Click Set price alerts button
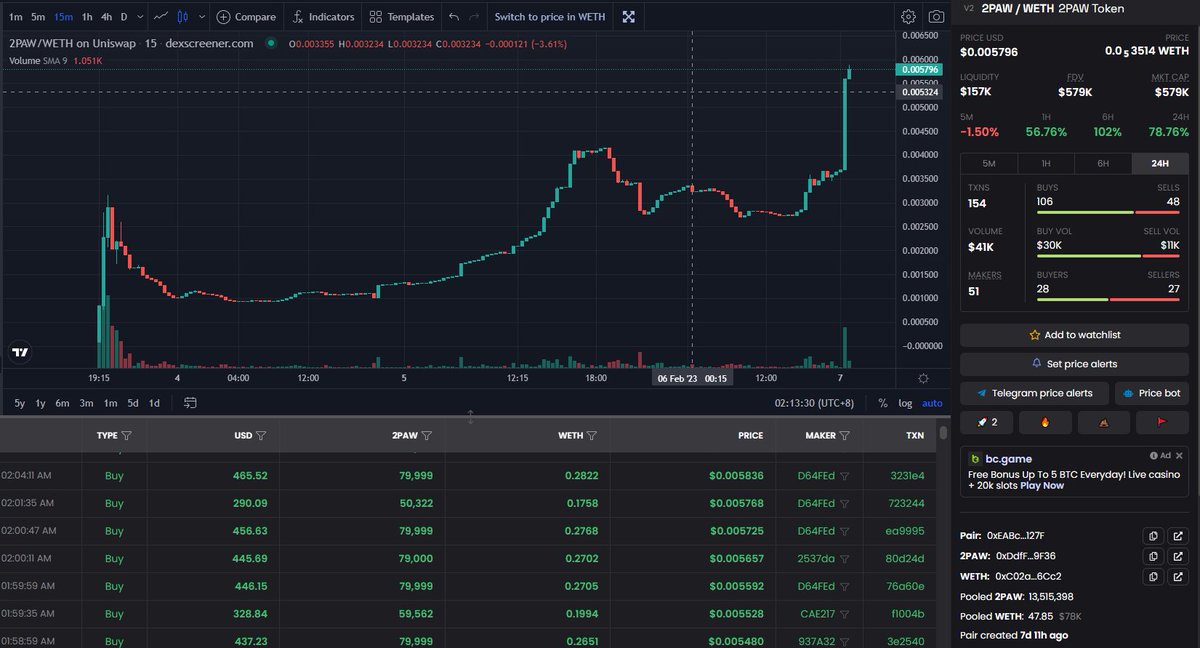Viewport: 1200px width, 648px height. [1074, 364]
